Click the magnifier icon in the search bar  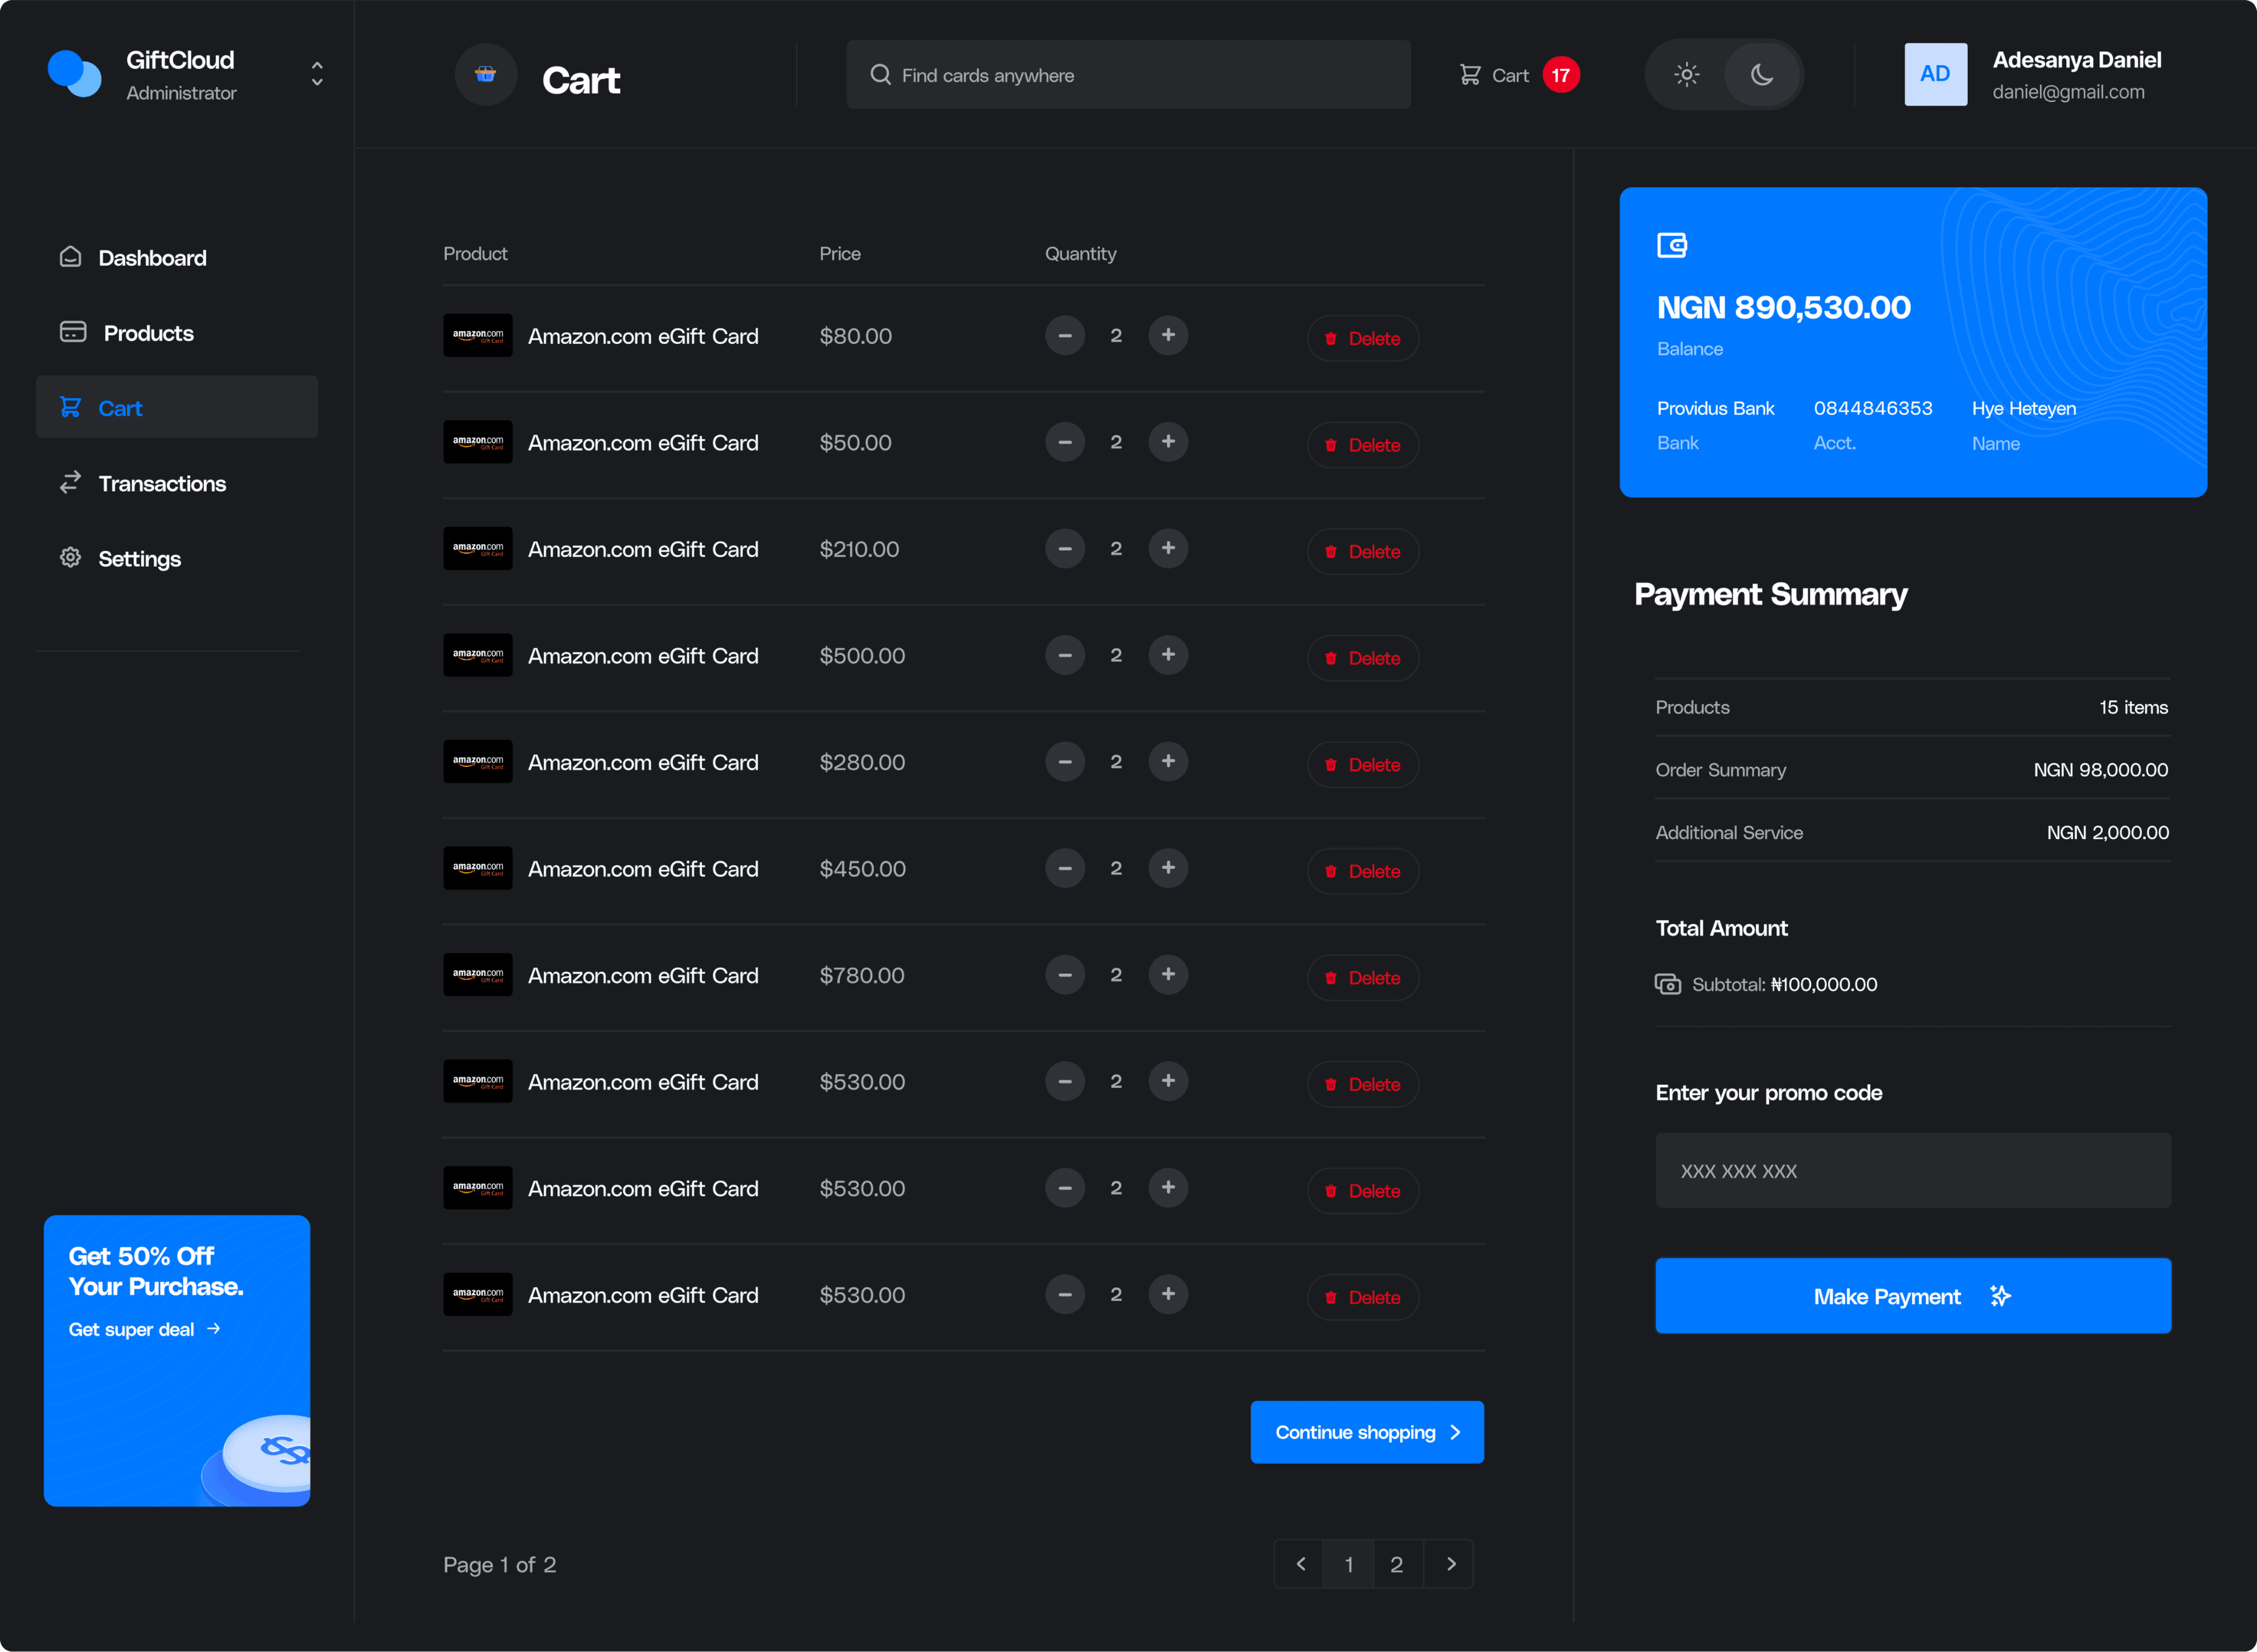[x=880, y=75]
